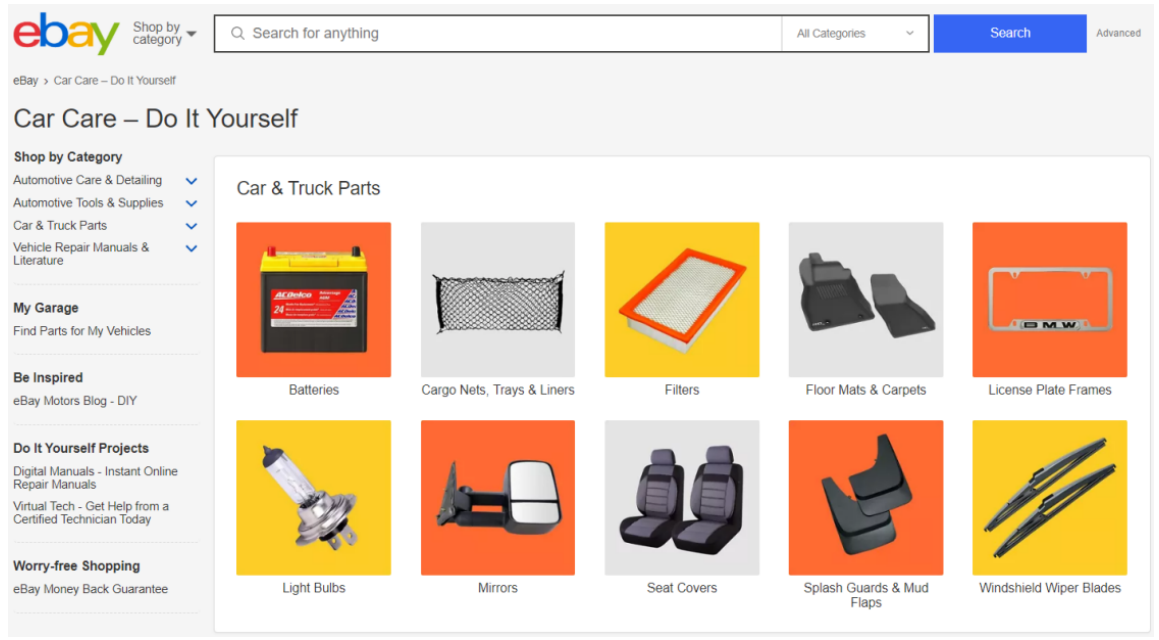Expand Vehicle Repair Manuals & Literature chevron
The height and width of the screenshot is (640, 1159).
[x=191, y=248]
